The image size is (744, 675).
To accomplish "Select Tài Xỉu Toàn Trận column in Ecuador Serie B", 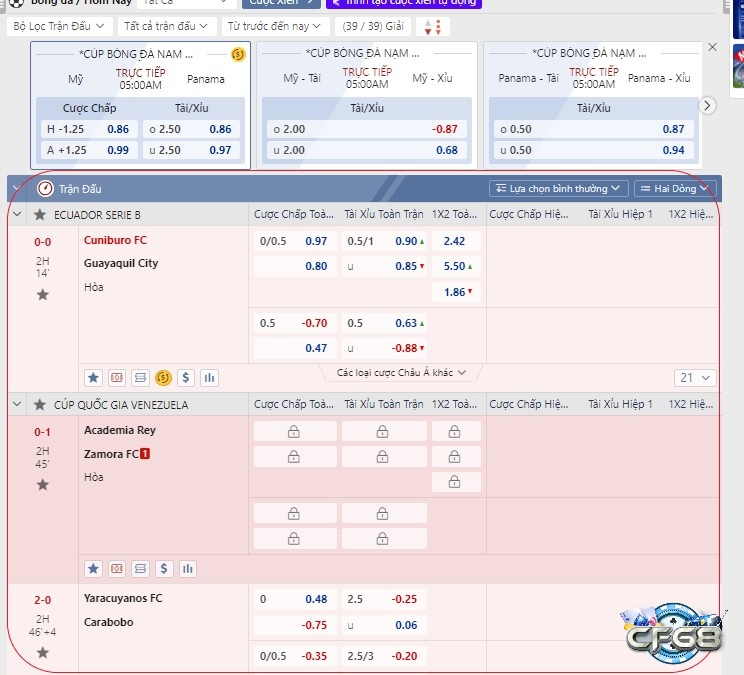I will tap(383, 214).
